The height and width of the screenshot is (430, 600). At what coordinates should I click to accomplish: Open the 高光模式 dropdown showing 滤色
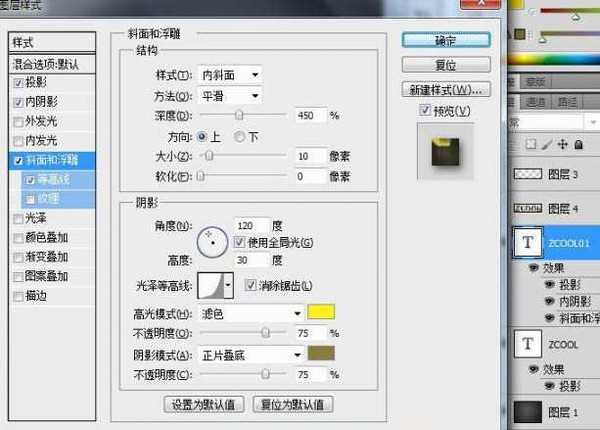click(249, 313)
